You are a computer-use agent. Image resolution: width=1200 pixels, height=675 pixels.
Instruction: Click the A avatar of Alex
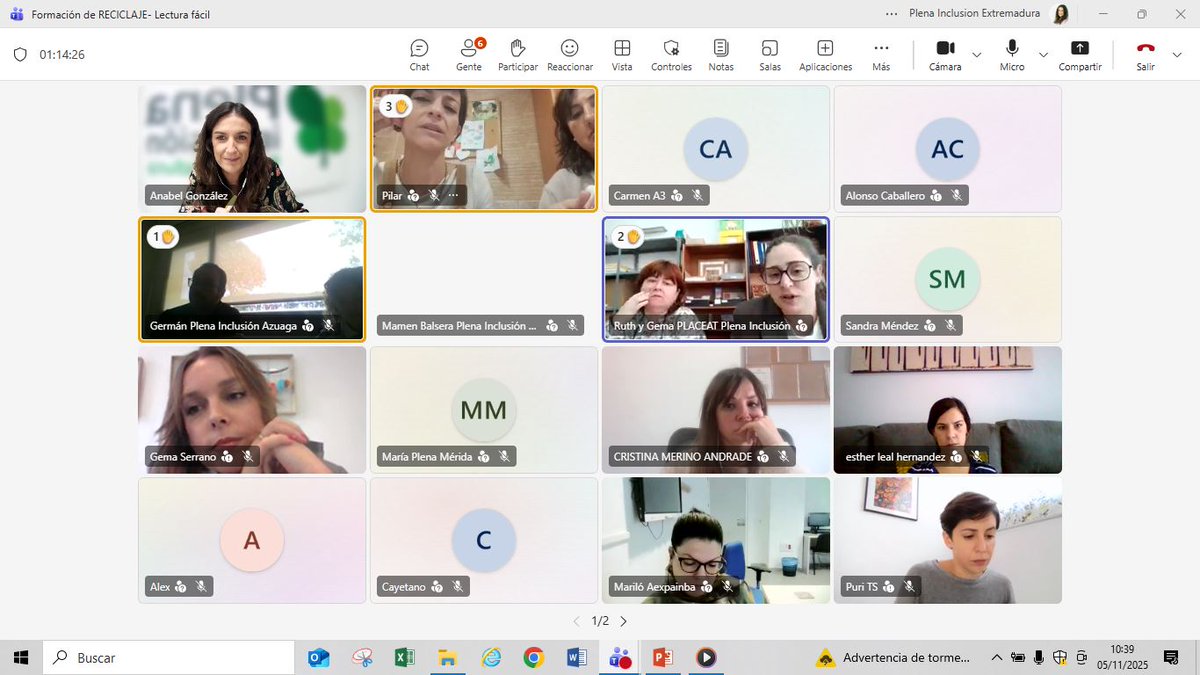pyautogui.click(x=252, y=540)
